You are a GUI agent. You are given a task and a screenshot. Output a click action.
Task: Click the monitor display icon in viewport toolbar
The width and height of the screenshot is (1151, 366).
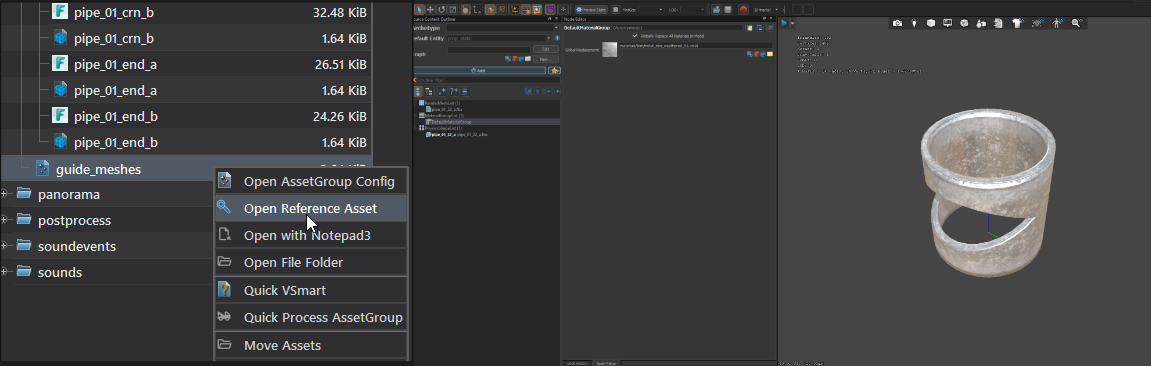948,23
